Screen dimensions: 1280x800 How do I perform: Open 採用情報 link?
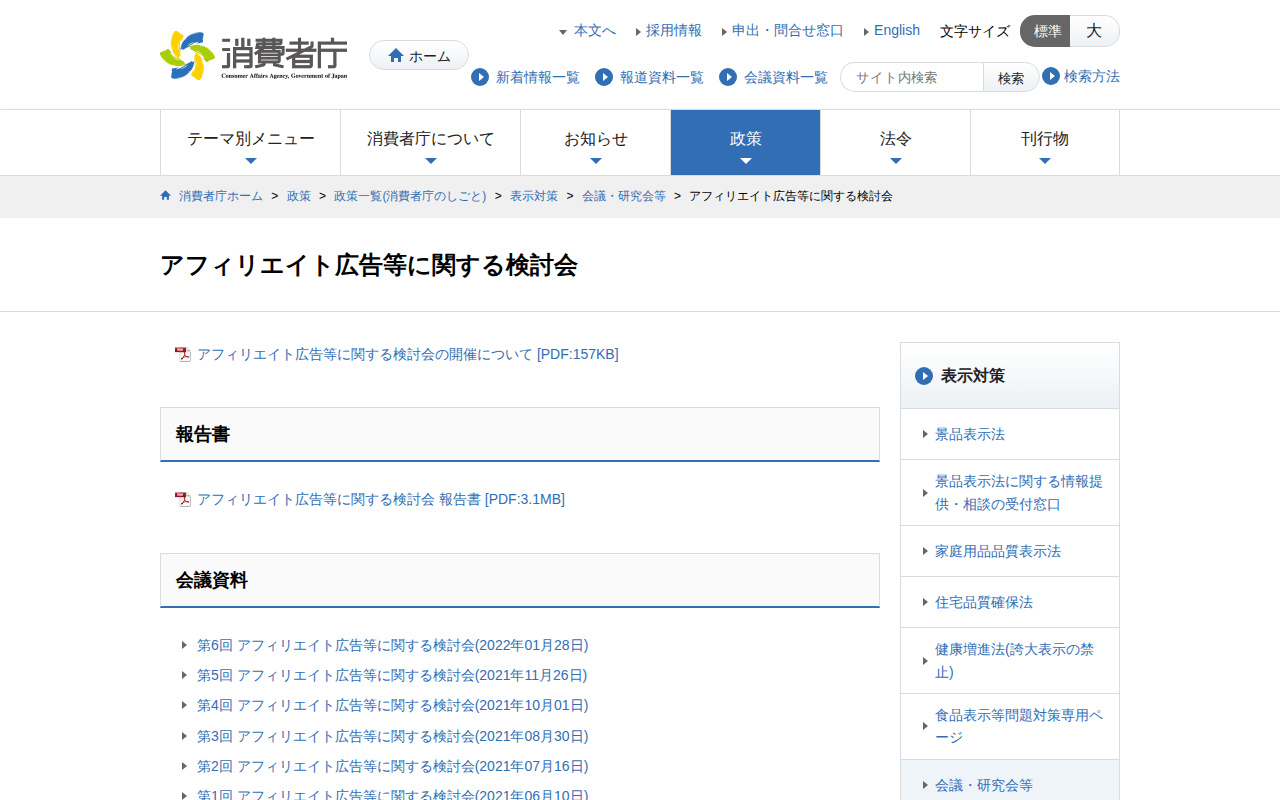(x=674, y=31)
